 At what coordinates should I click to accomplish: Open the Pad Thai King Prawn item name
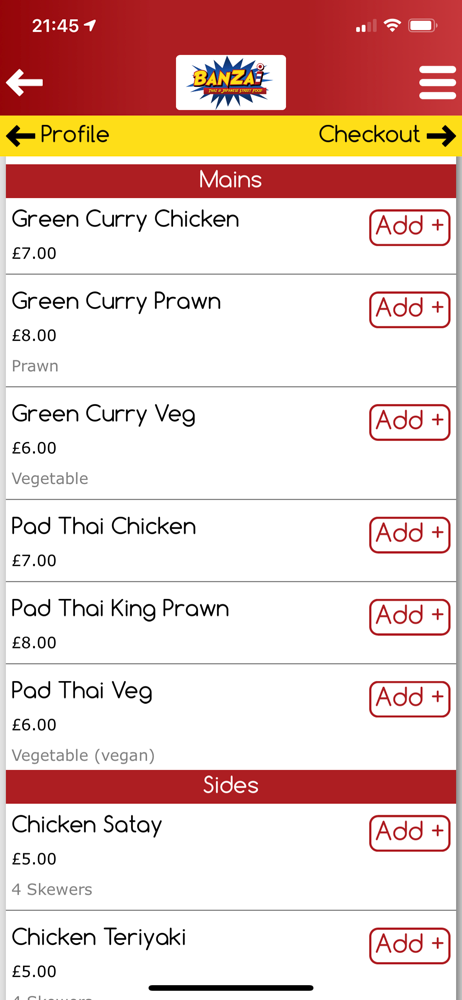[x=121, y=609]
